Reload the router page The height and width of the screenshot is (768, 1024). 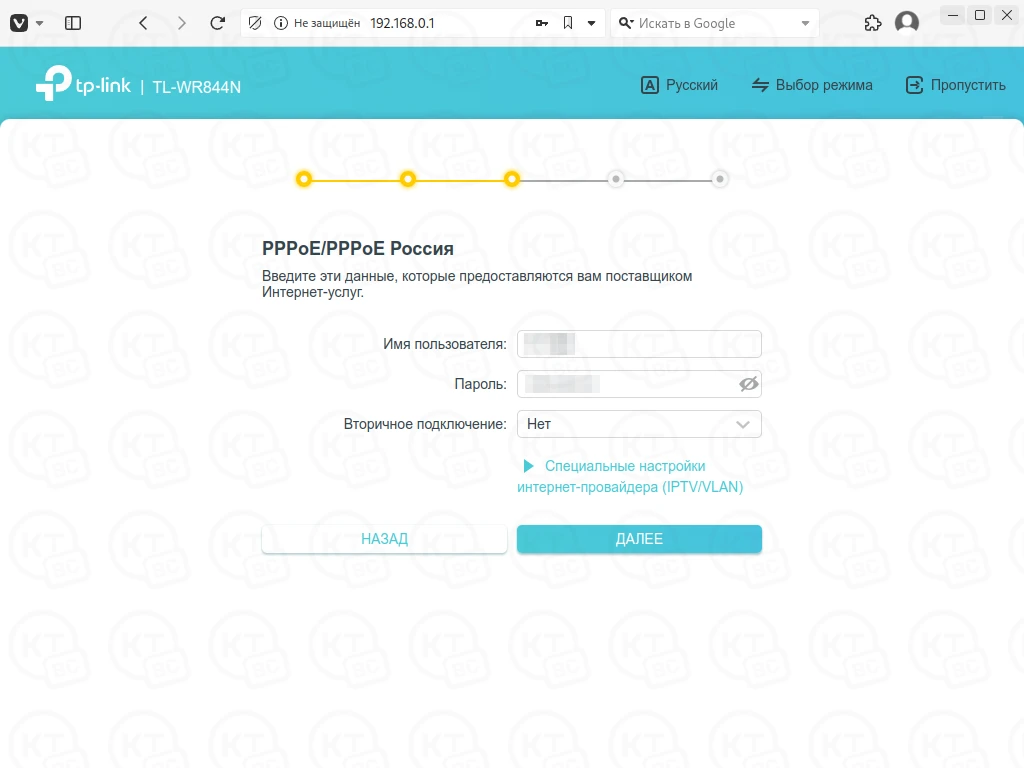[217, 24]
